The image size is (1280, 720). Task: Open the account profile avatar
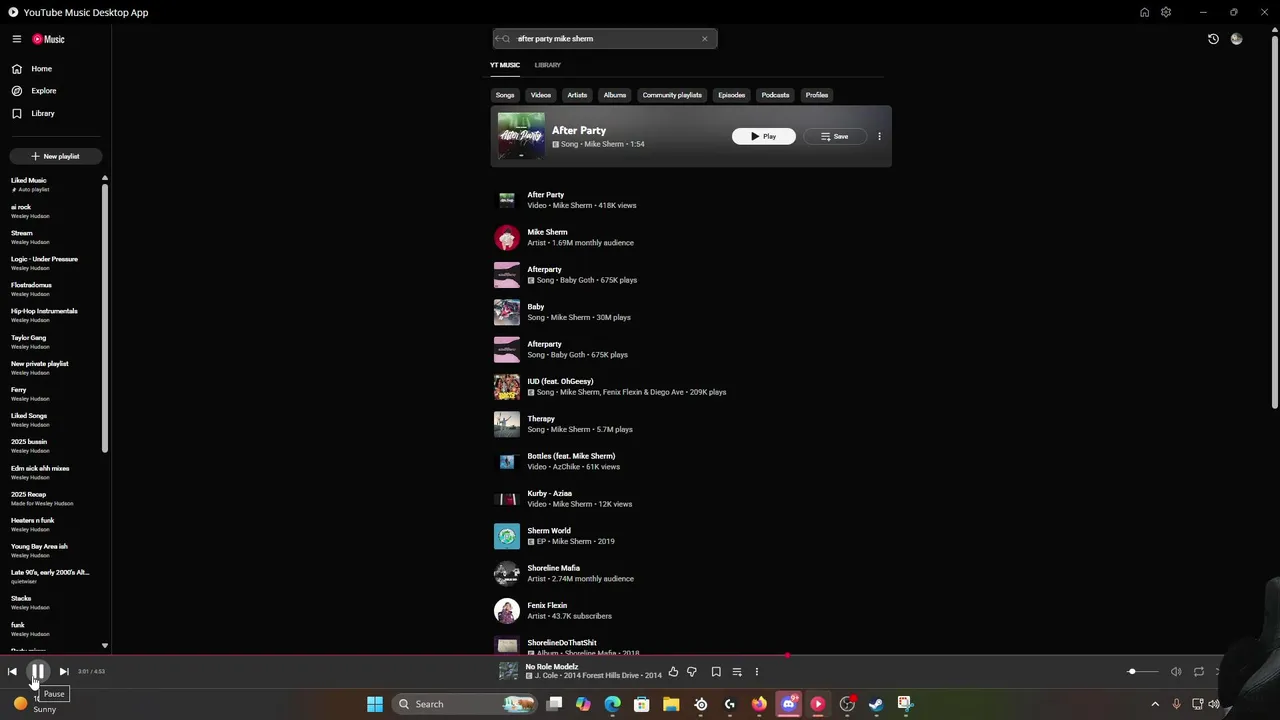[x=1237, y=39]
